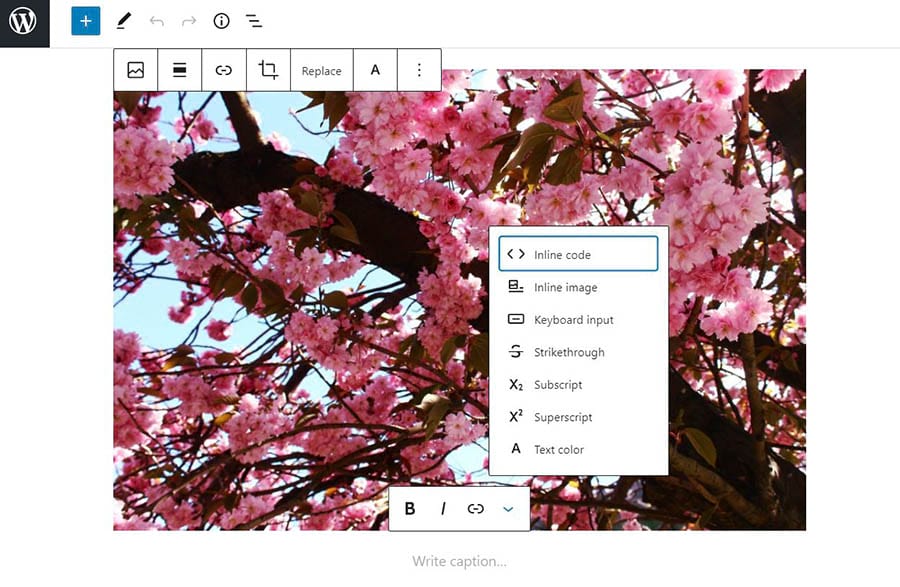
Task: Insert link from image block toolbar
Action: click(x=224, y=70)
